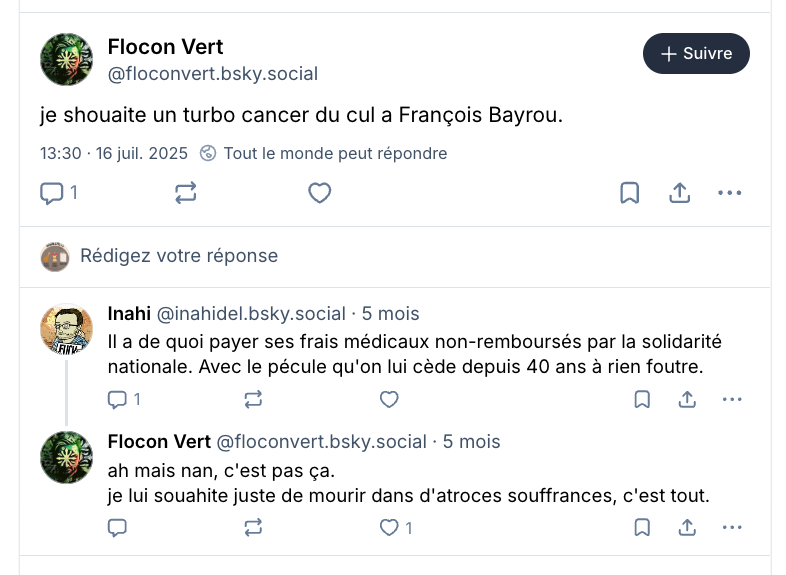
Task: Reply to the main Flocon Vert post
Action: (52, 193)
